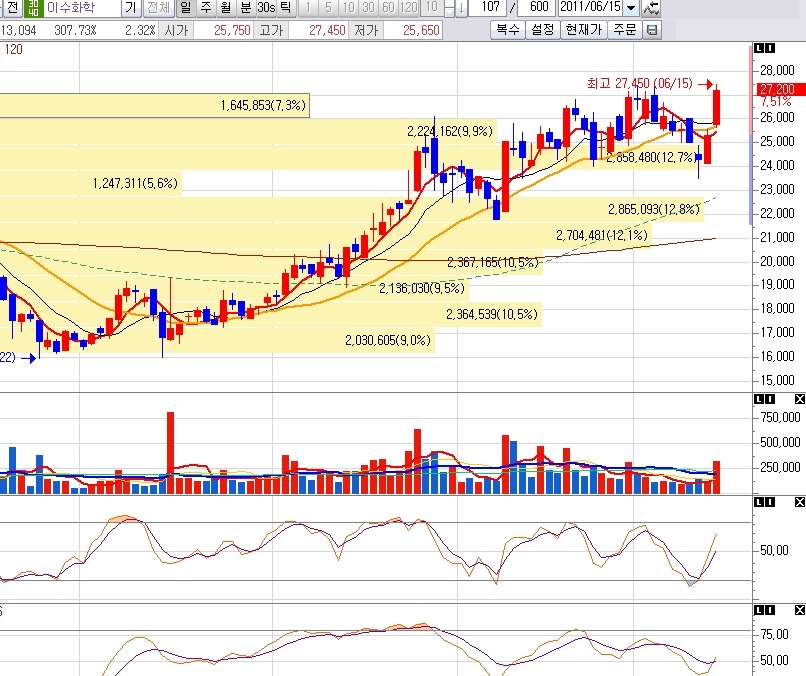Click the L icon in volume pane
806x676 pixels.
click(x=759, y=399)
